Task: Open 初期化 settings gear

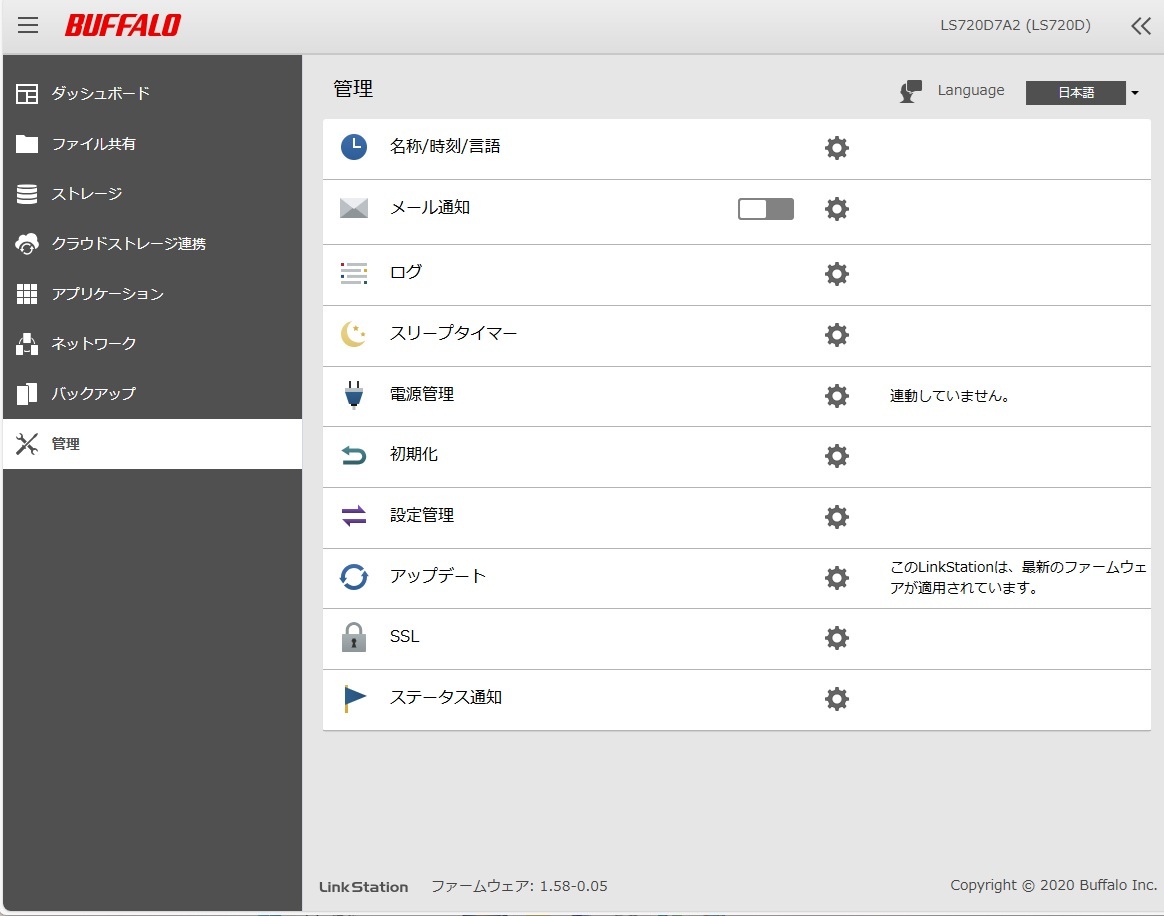Action: tap(836, 456)
